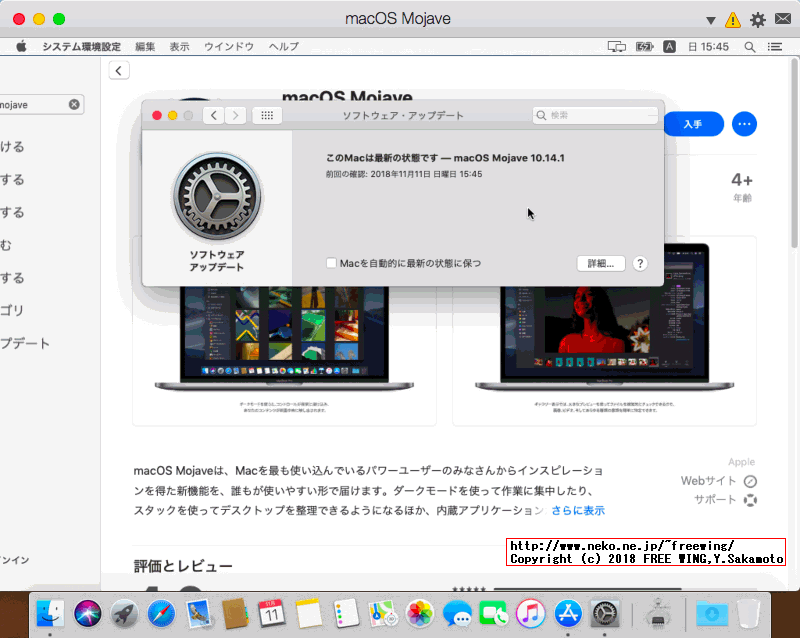Click the 入手 button for macOS Mojave

(694, 123)
